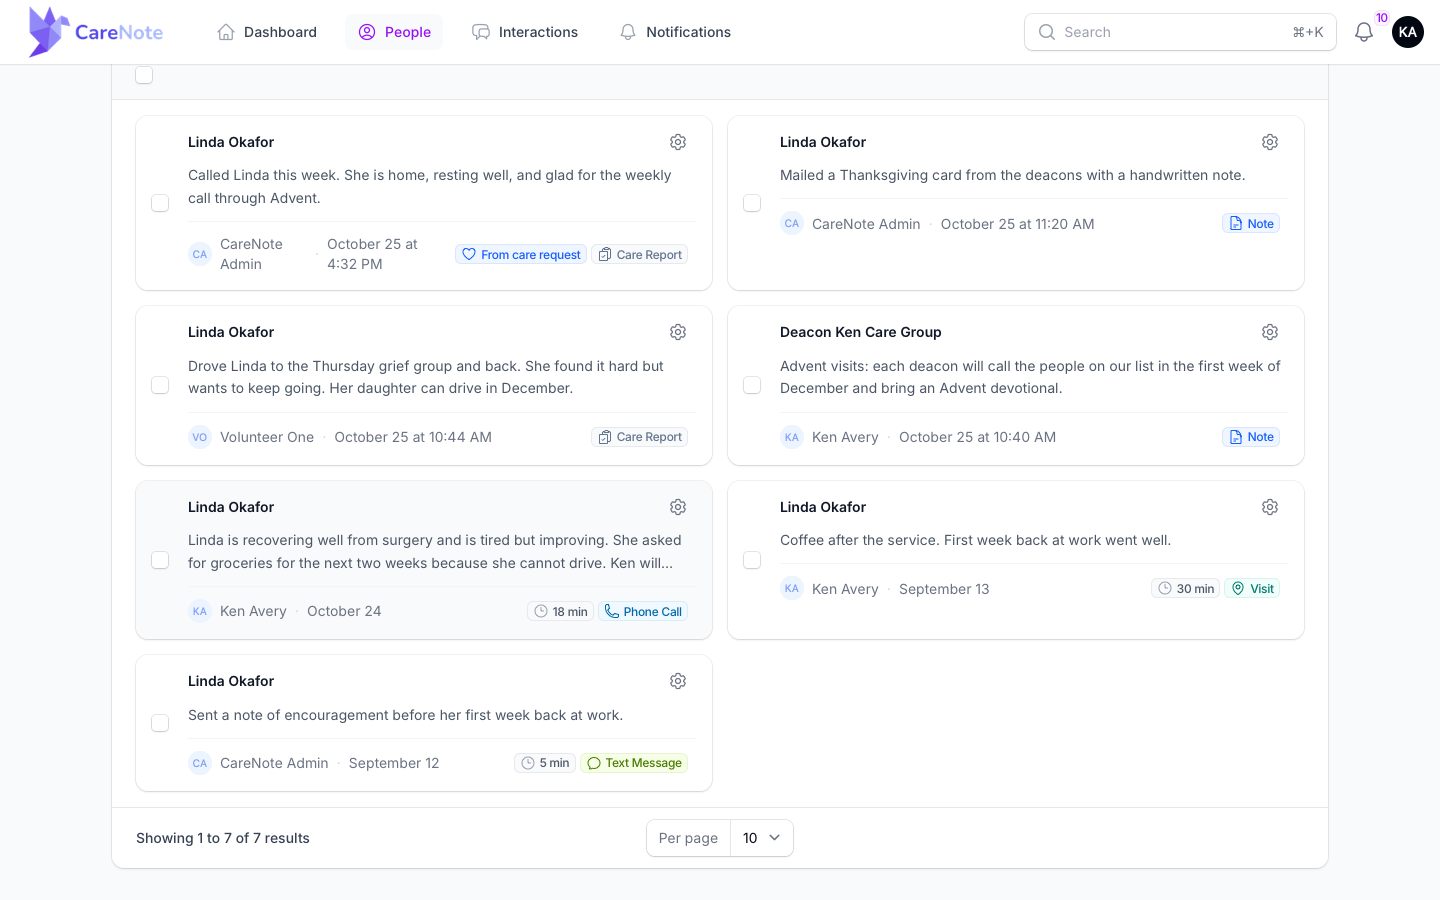Screen dimensions: 1440x900
Task: Open settings gear on the surgery recovery phone call
Action: click(678, 507)
